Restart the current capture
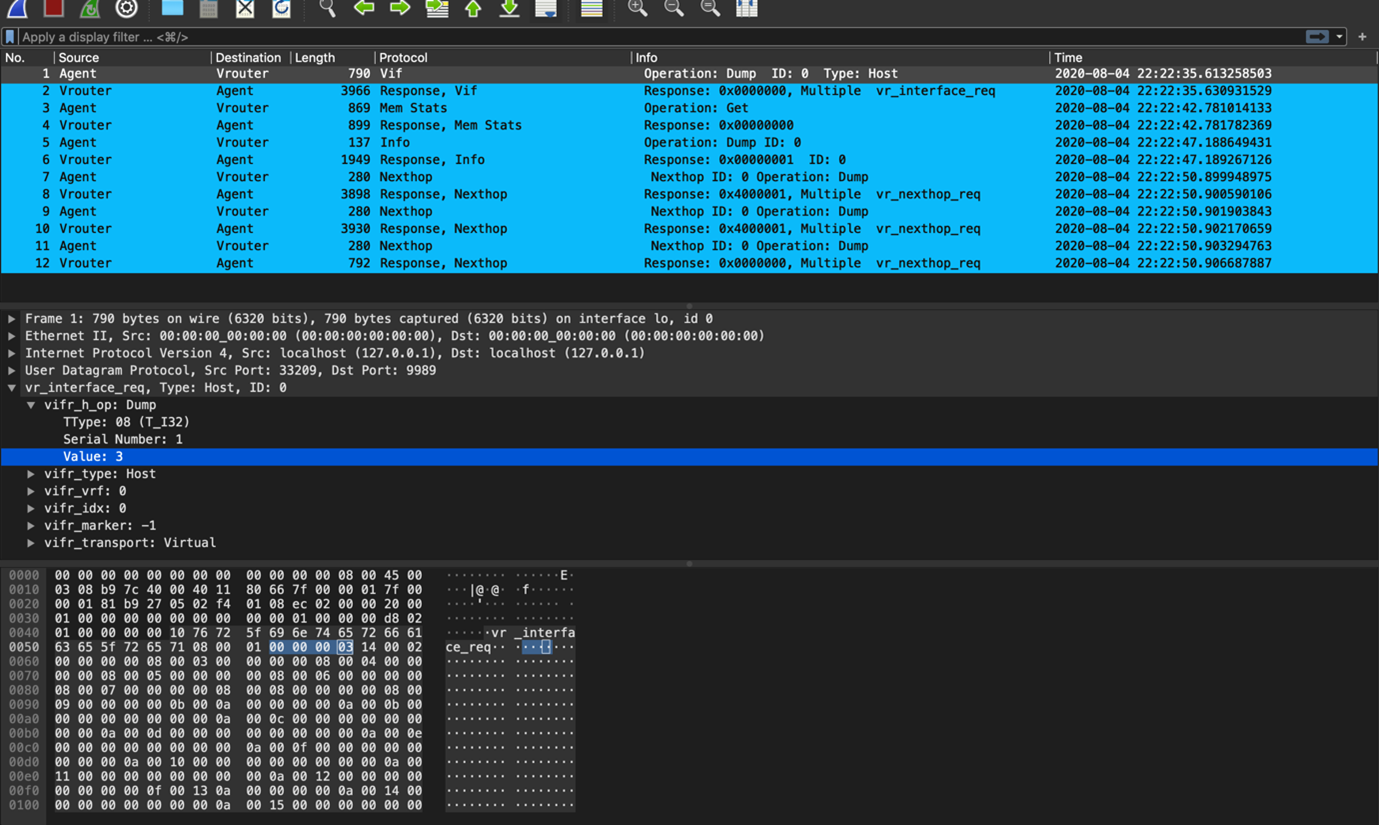This screenshot has height=825, width=1379. click(x=90, y=8)
